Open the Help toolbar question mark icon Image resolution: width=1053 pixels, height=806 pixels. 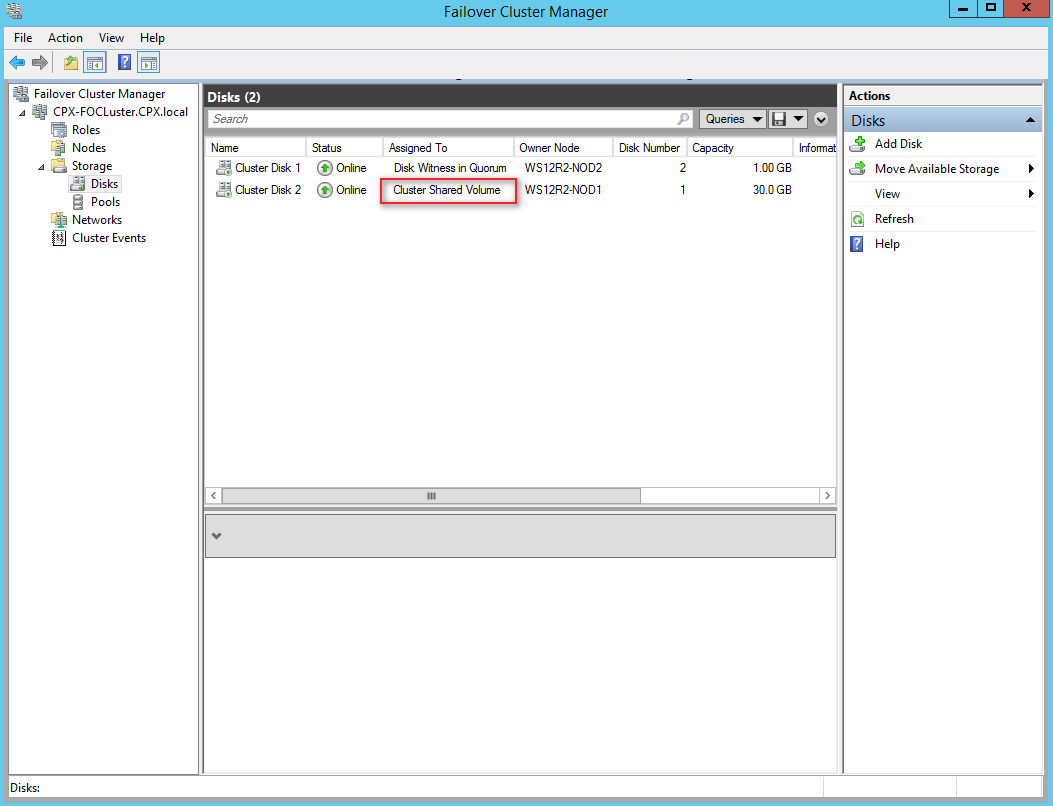tap(124, 62)
